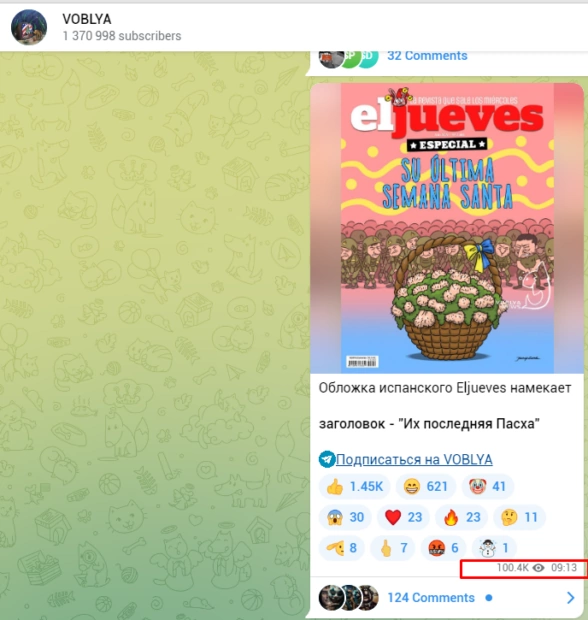Add the screaming face reaction 30
Viewport: 588px width, 620px height.
point(345,517)
